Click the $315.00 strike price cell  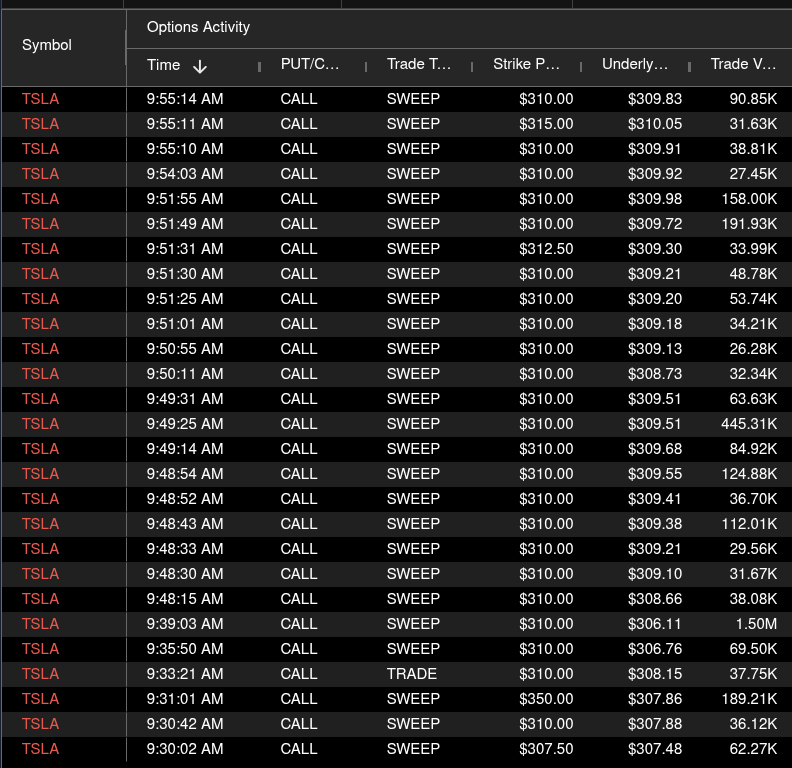pyautogui.click(x=546, y=124)
